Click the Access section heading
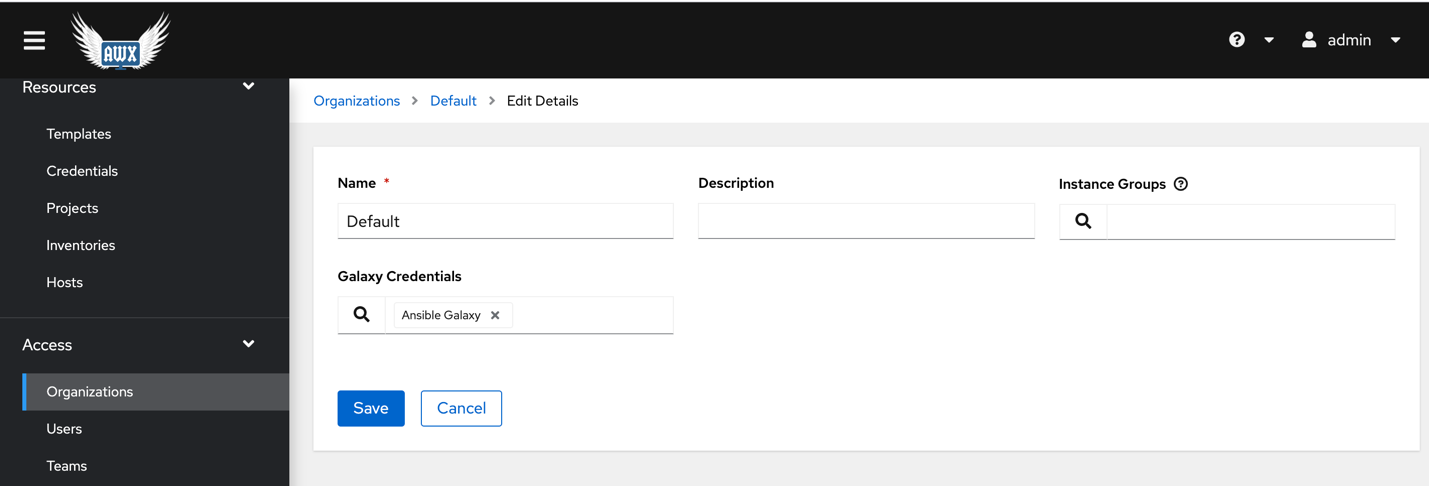This screenshot has width=1429, height=486. click(47, 345)
